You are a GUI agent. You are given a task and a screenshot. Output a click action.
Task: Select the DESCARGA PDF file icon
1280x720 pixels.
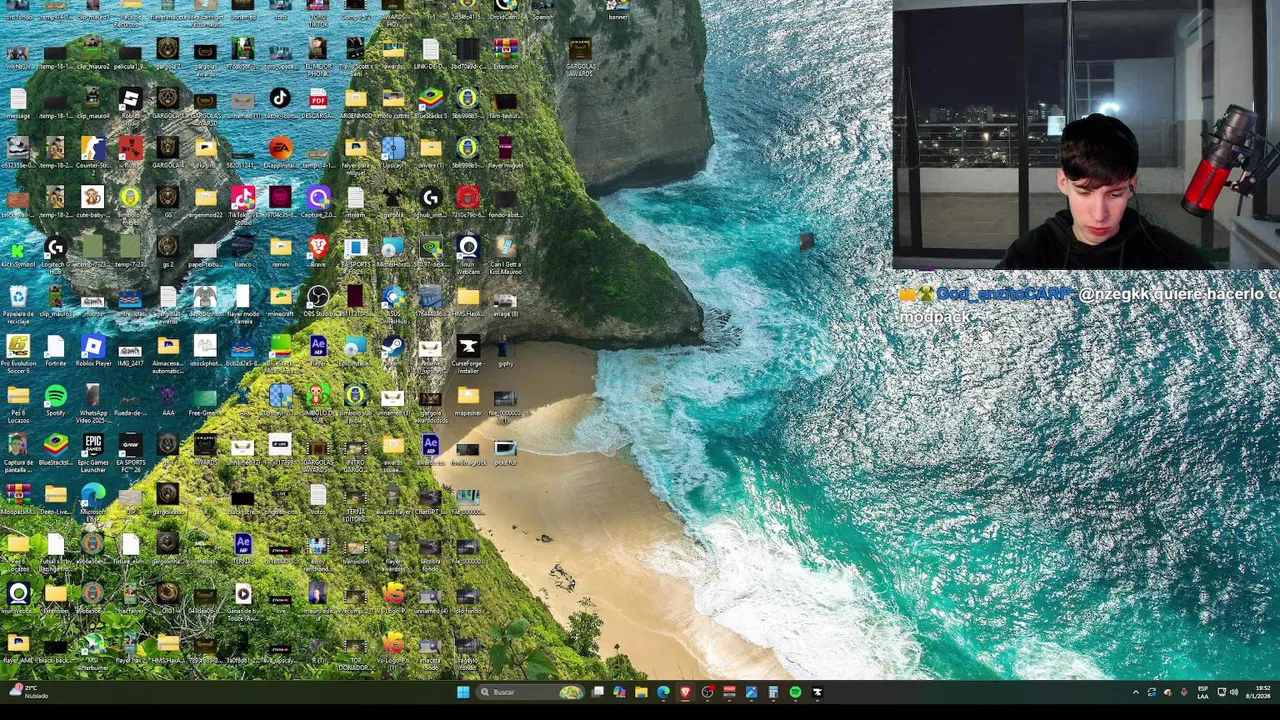click(318, 103)
